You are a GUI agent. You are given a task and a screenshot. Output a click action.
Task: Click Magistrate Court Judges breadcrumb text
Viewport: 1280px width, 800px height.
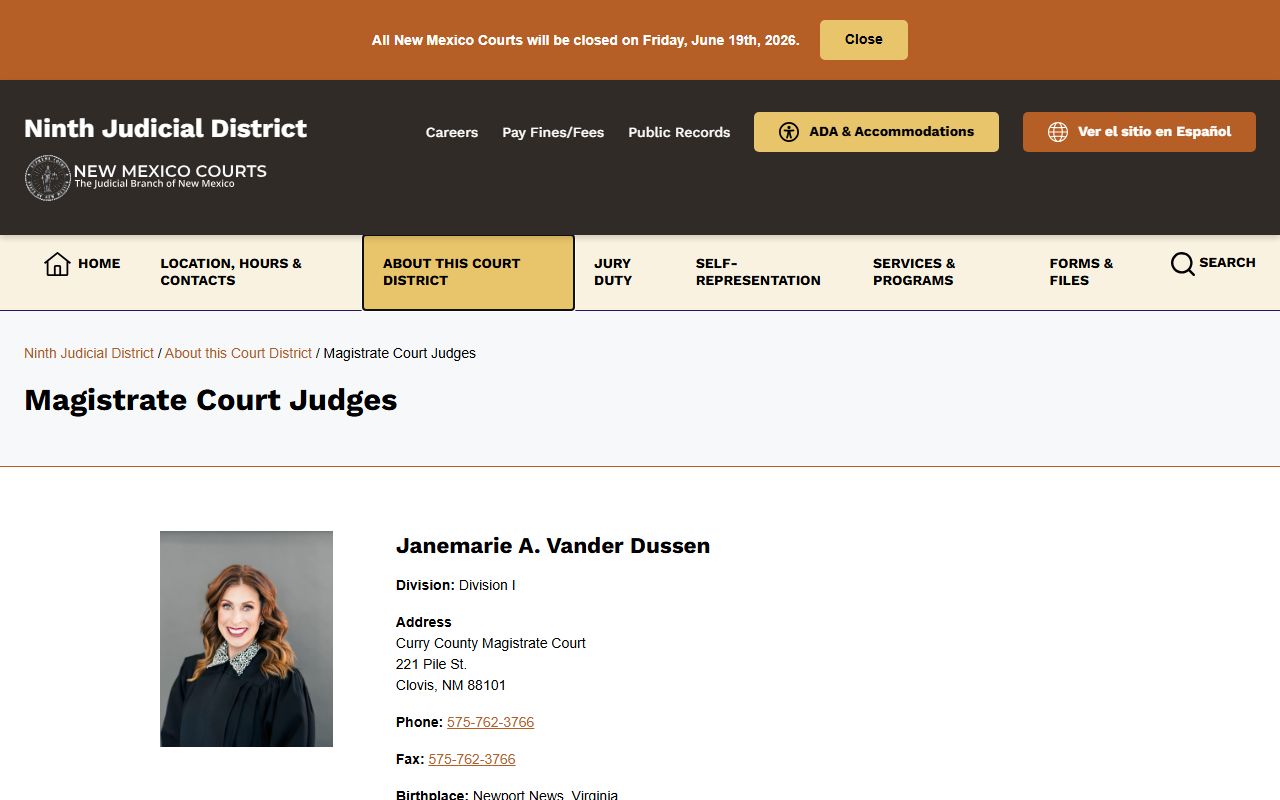[x=400, y=353]
